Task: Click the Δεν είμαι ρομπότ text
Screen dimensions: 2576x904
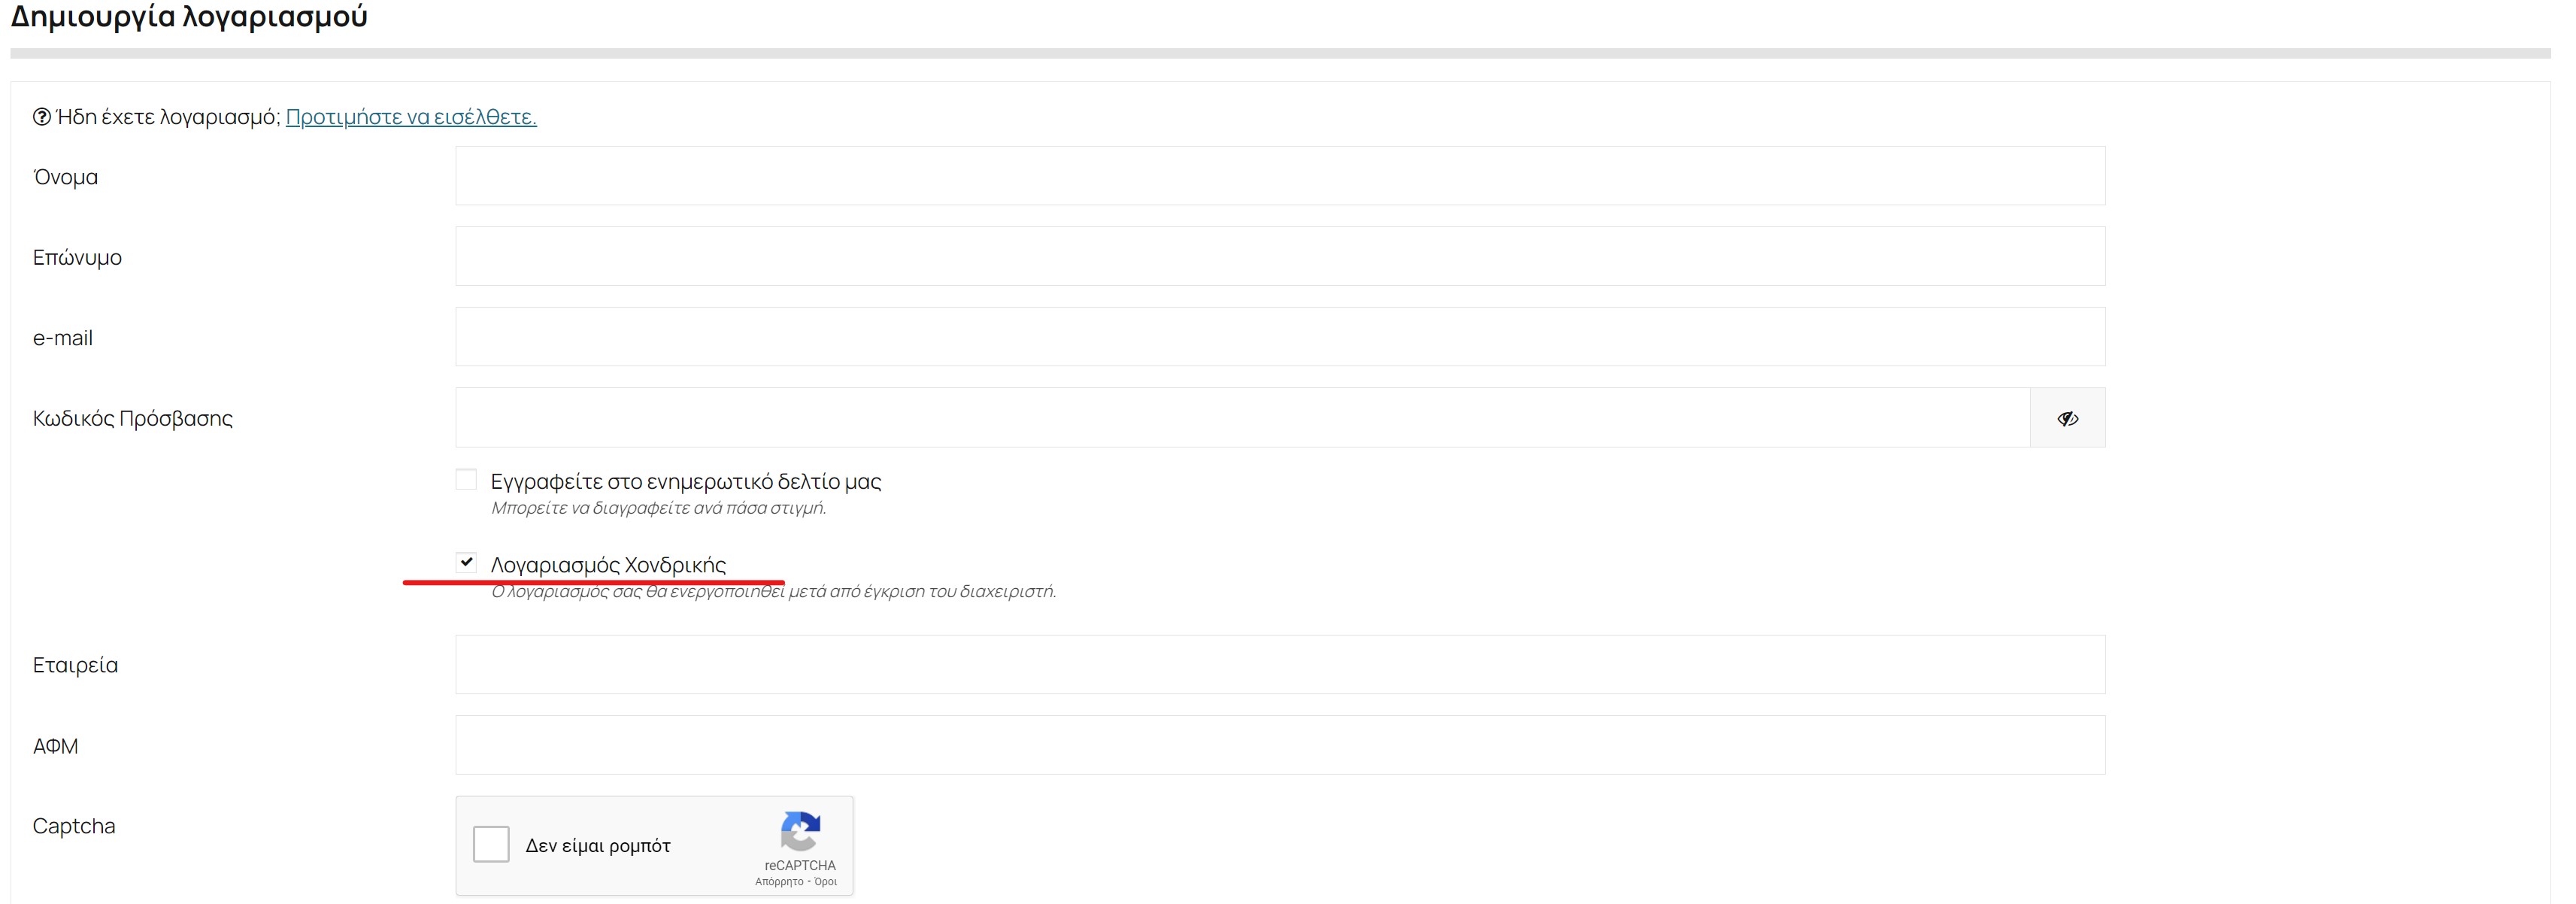Action: 598,846
